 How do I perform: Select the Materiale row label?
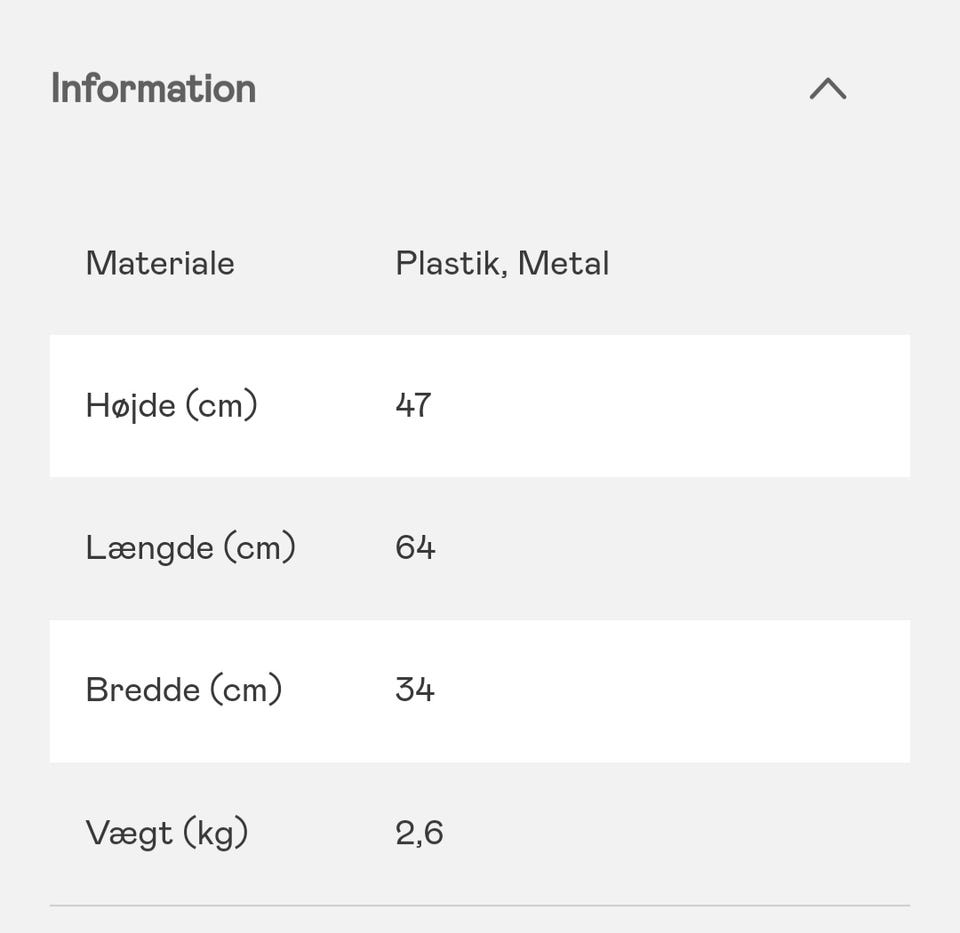click(x=160, y=264)
